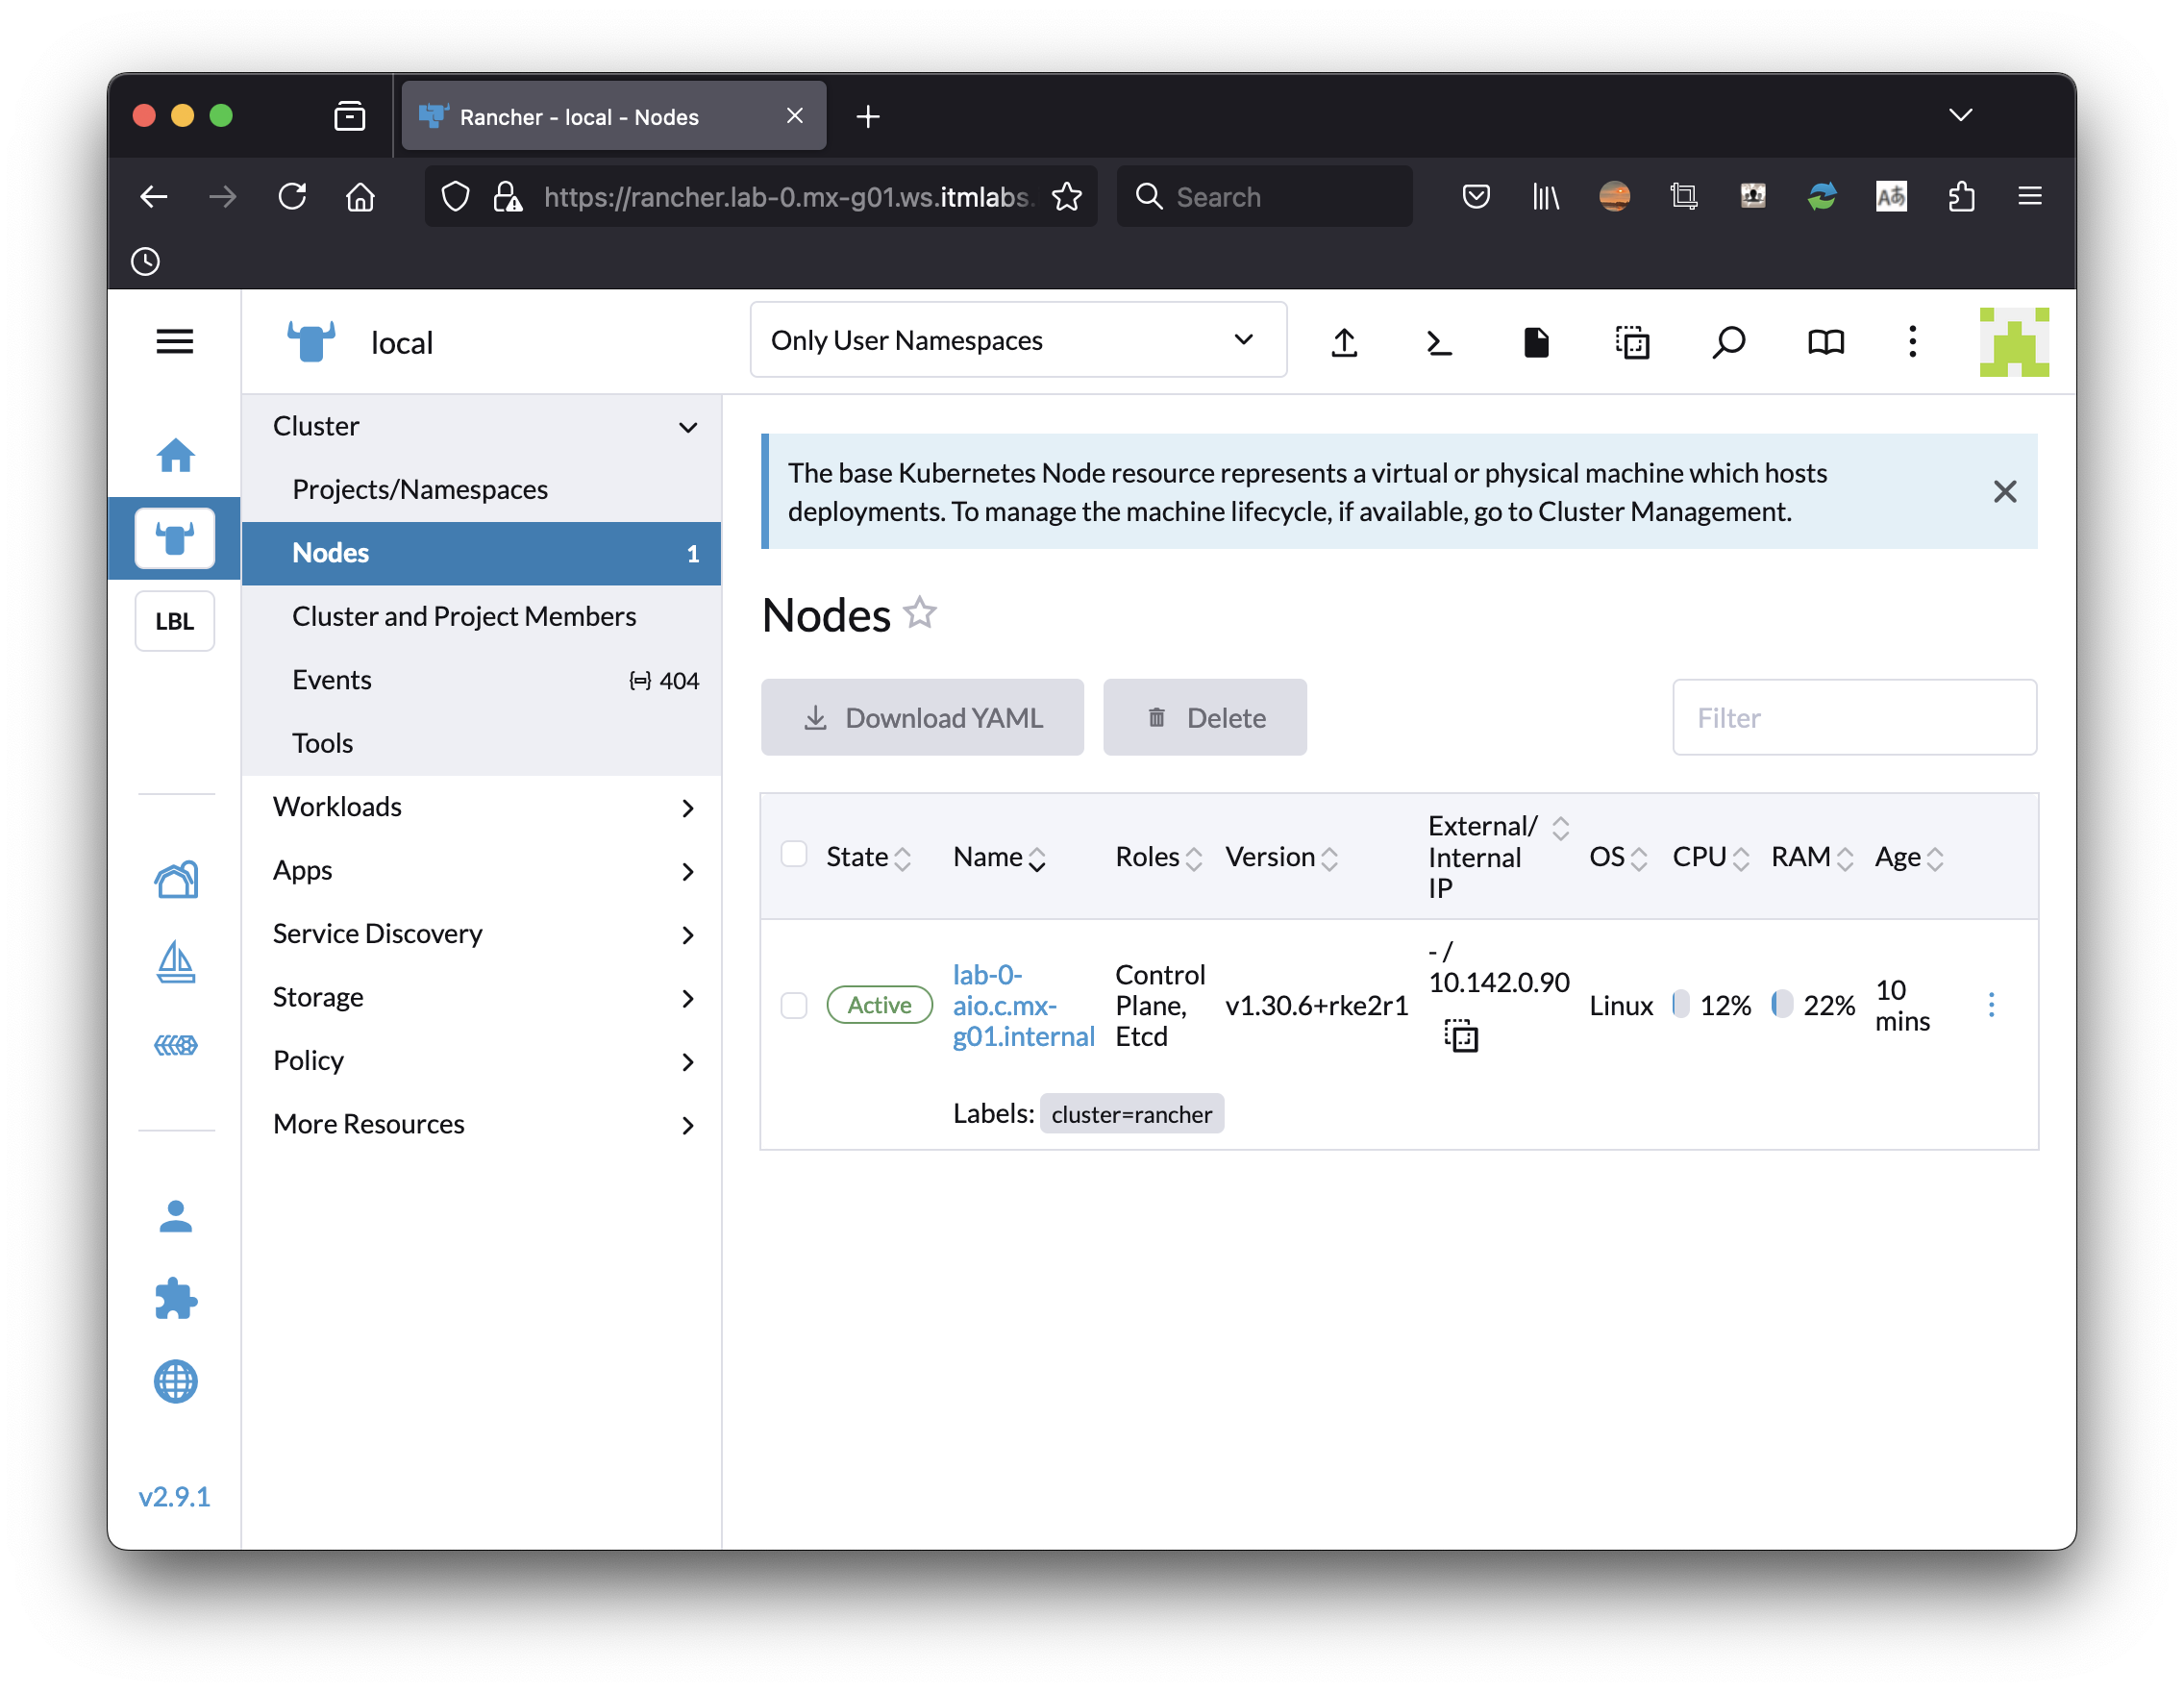Toggle the select-all nodes checkbox
The image size is (2184, 1692).
[794, 854]
